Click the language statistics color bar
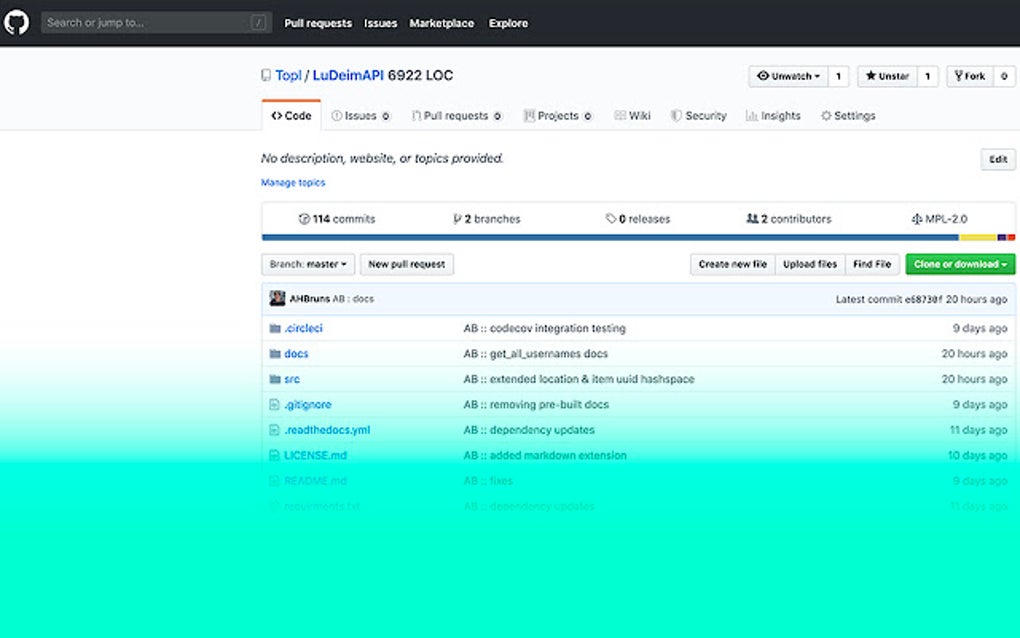This screenshot has height=638, width=1020. click(600, 237)
